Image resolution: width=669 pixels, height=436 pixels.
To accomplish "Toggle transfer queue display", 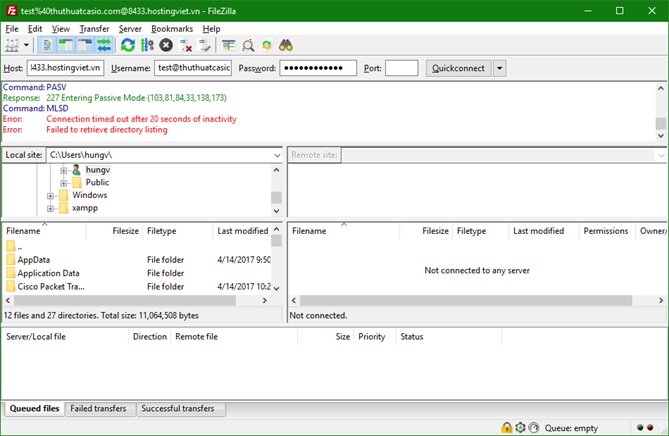I will point(104,45).
